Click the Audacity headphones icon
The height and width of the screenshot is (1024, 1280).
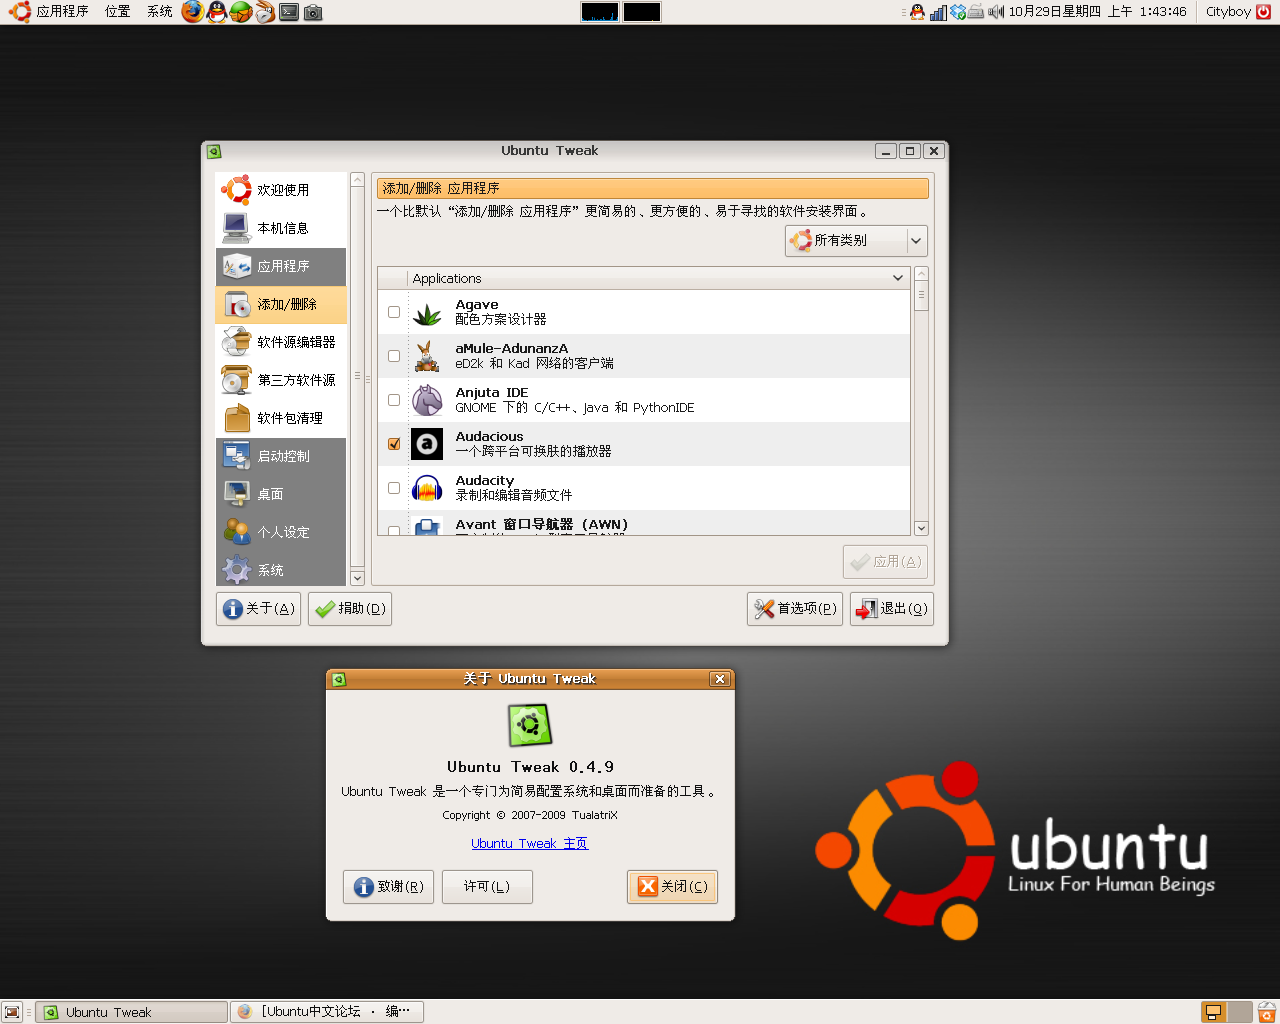coord(427,488)
